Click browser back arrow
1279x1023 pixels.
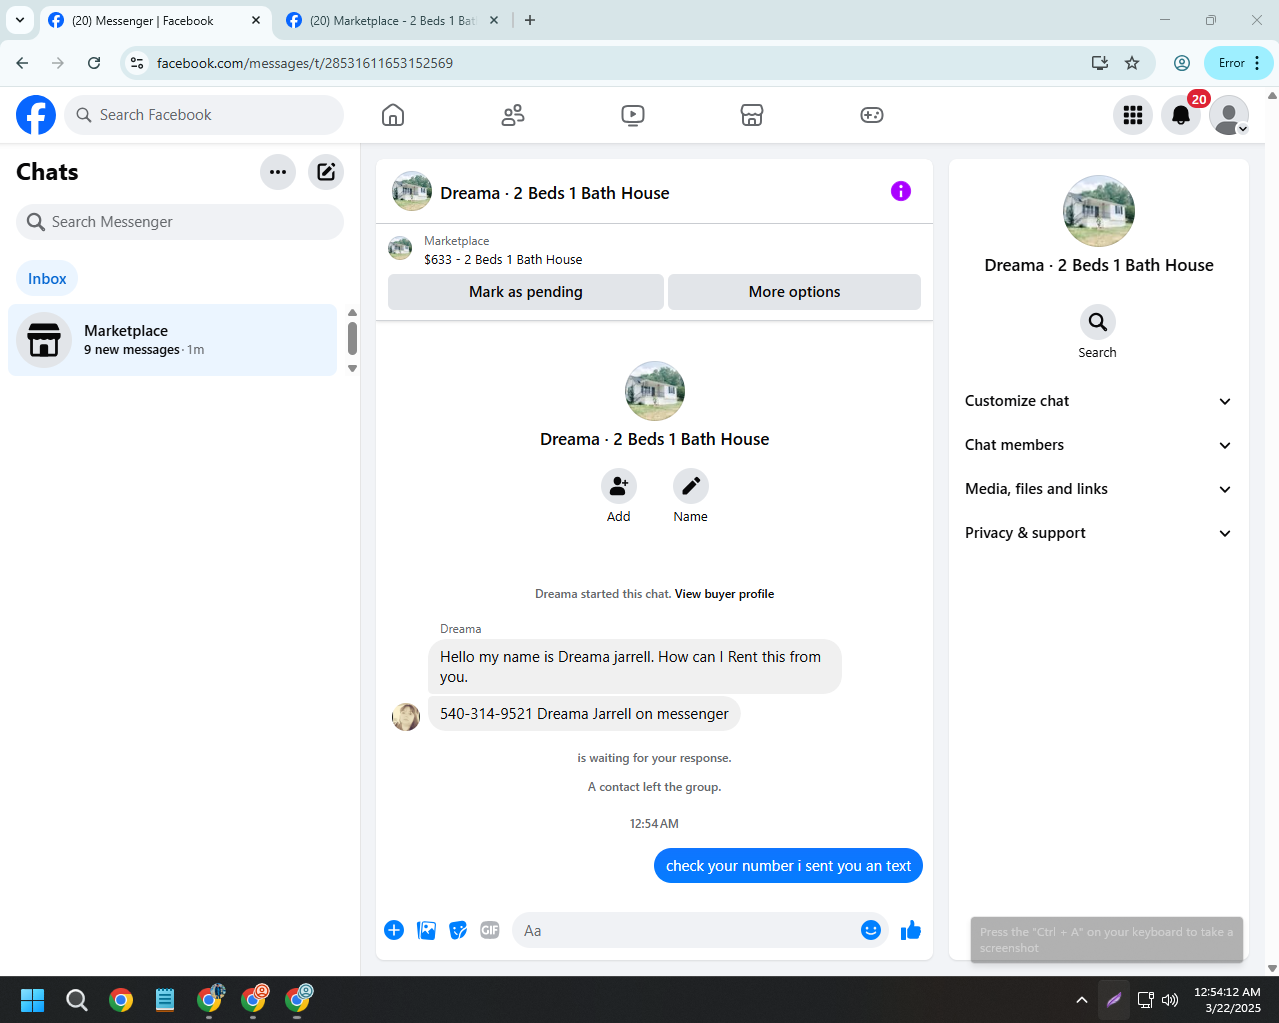[22, 63]
